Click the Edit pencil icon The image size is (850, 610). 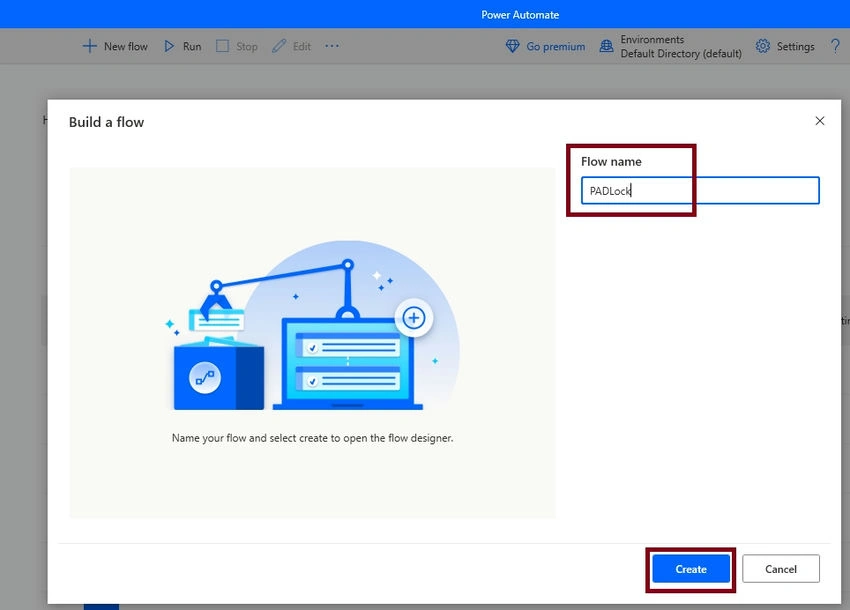tap(279, 46)
